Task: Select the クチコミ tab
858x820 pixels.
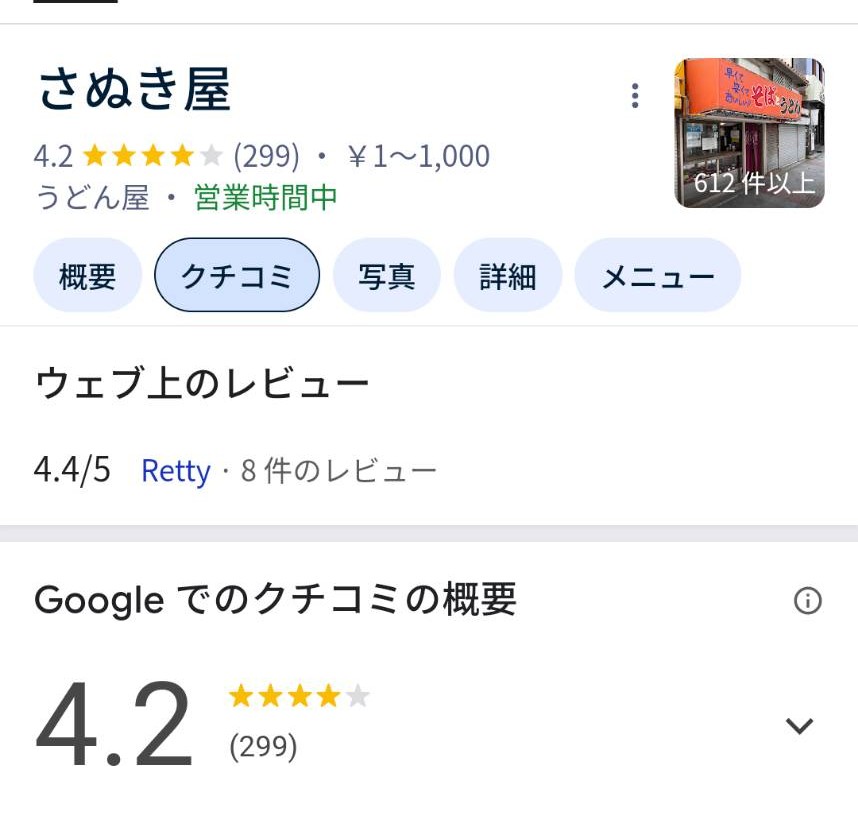Action: click(x=237, y=275)
